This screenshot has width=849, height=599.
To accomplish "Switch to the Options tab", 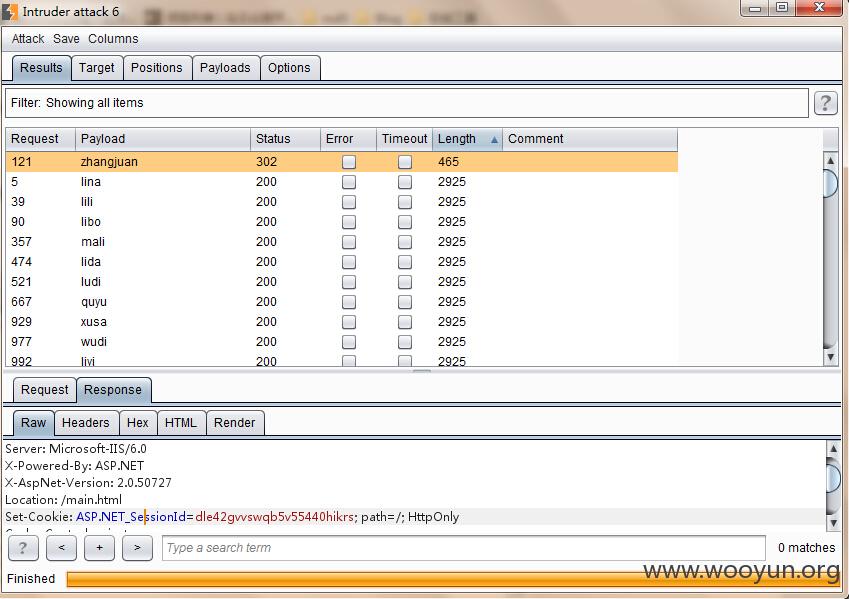I will coord(289,68).
